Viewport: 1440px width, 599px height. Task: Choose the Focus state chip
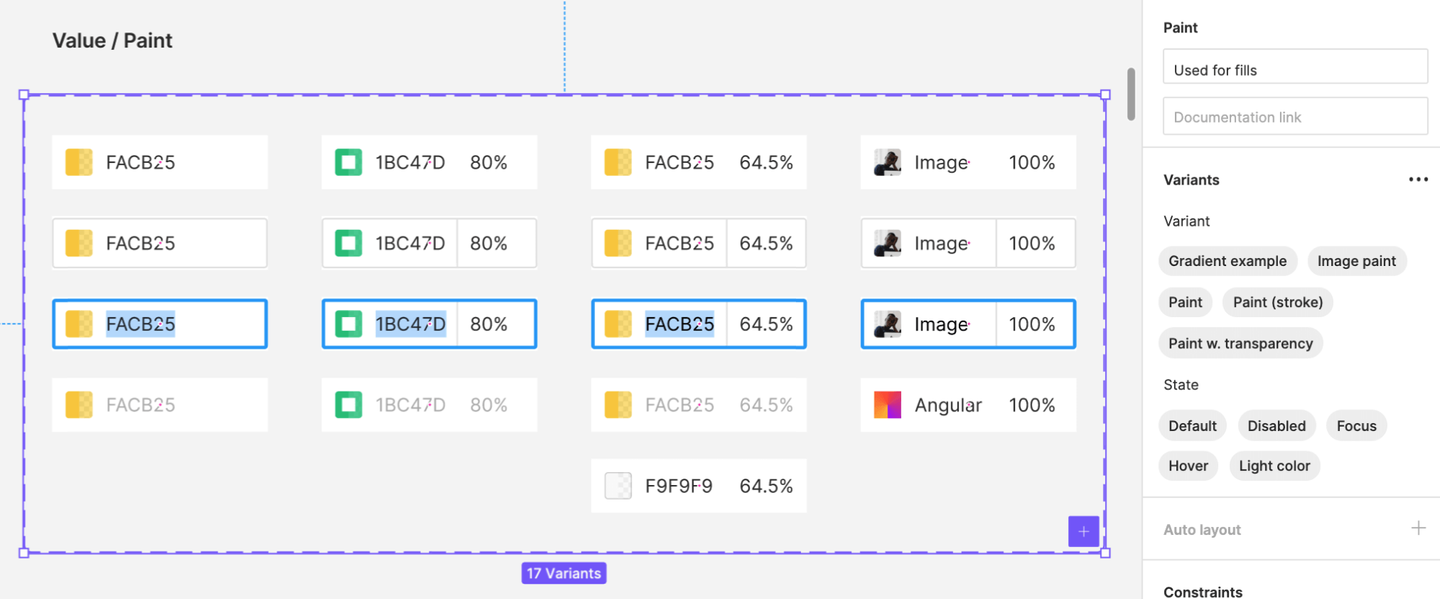click(x=1356, y=426)
